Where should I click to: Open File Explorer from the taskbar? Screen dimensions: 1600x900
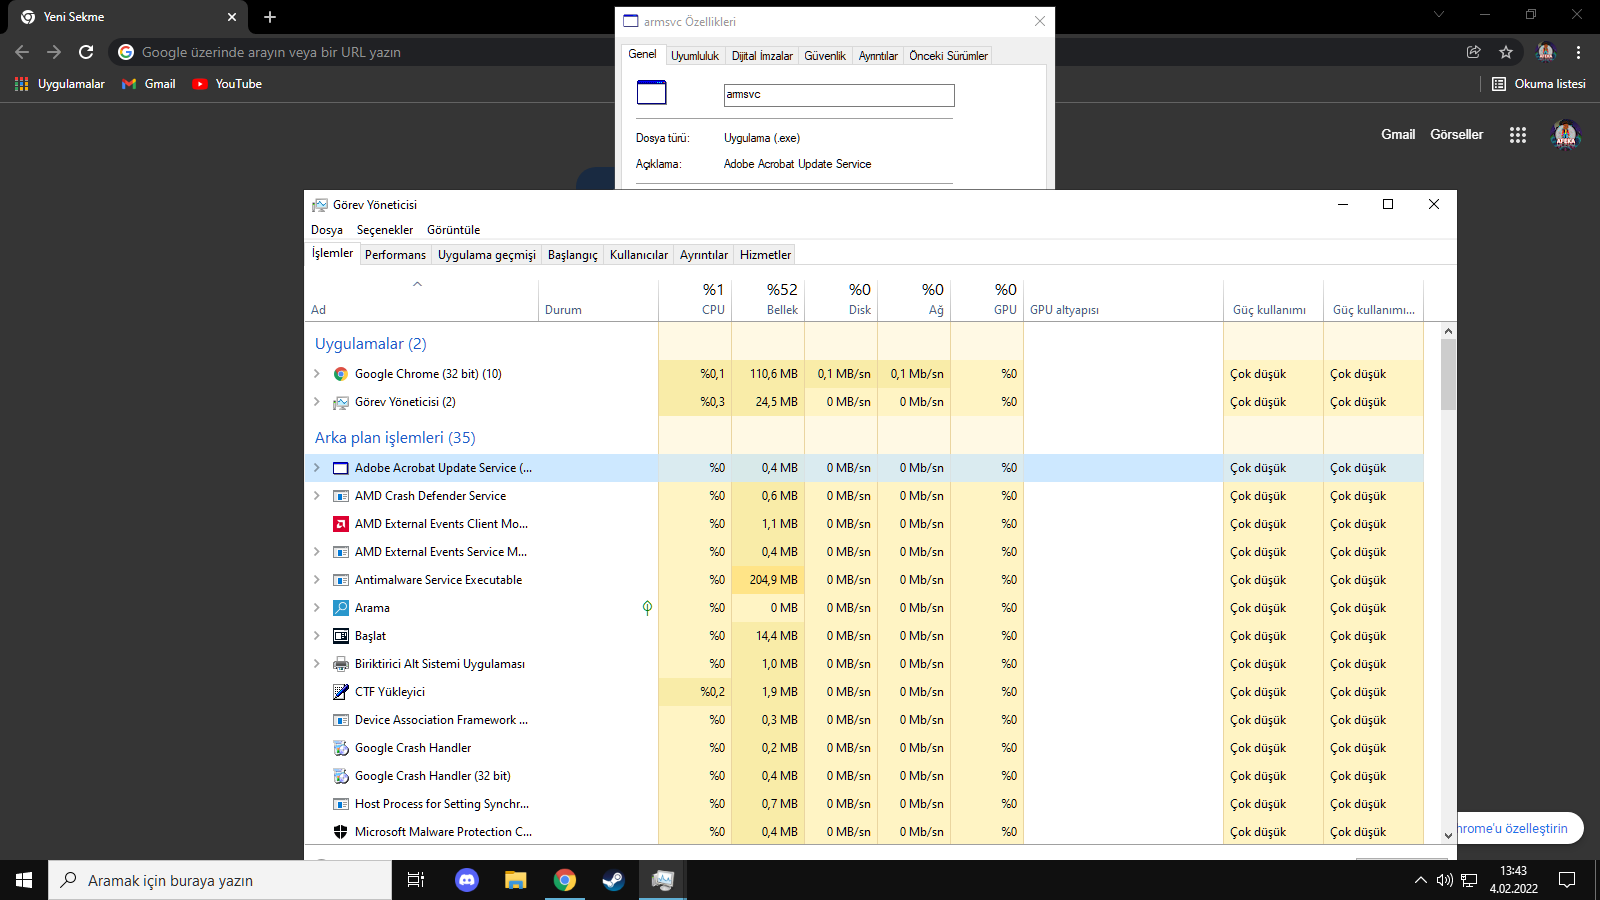(515, 880)
